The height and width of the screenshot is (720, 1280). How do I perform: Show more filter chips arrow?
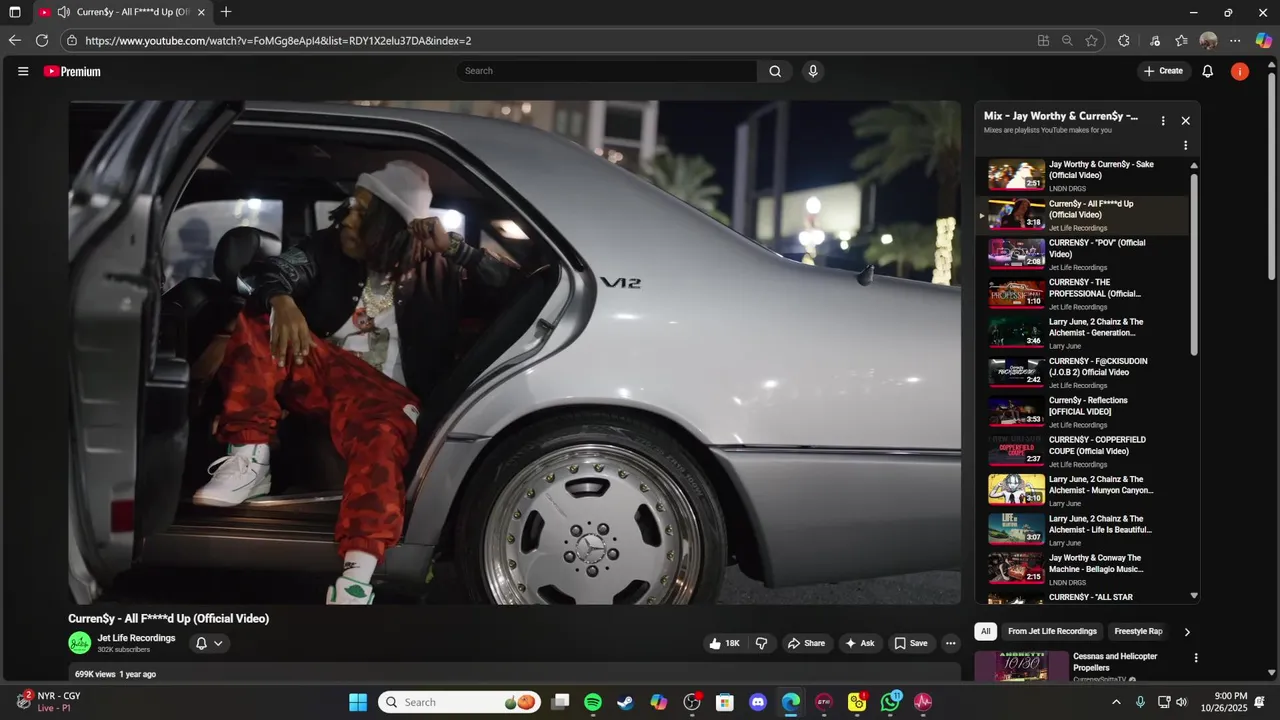1187,632
